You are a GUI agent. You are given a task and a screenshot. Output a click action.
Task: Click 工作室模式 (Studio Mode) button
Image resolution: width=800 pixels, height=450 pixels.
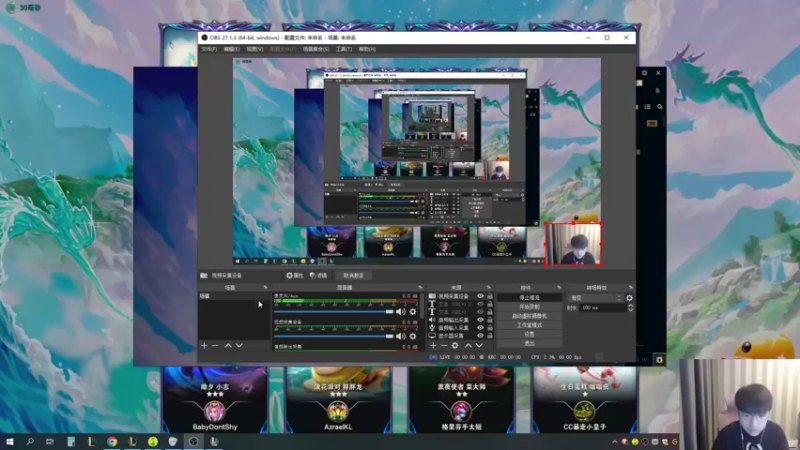pyautogui.click(x=530, y=325)
